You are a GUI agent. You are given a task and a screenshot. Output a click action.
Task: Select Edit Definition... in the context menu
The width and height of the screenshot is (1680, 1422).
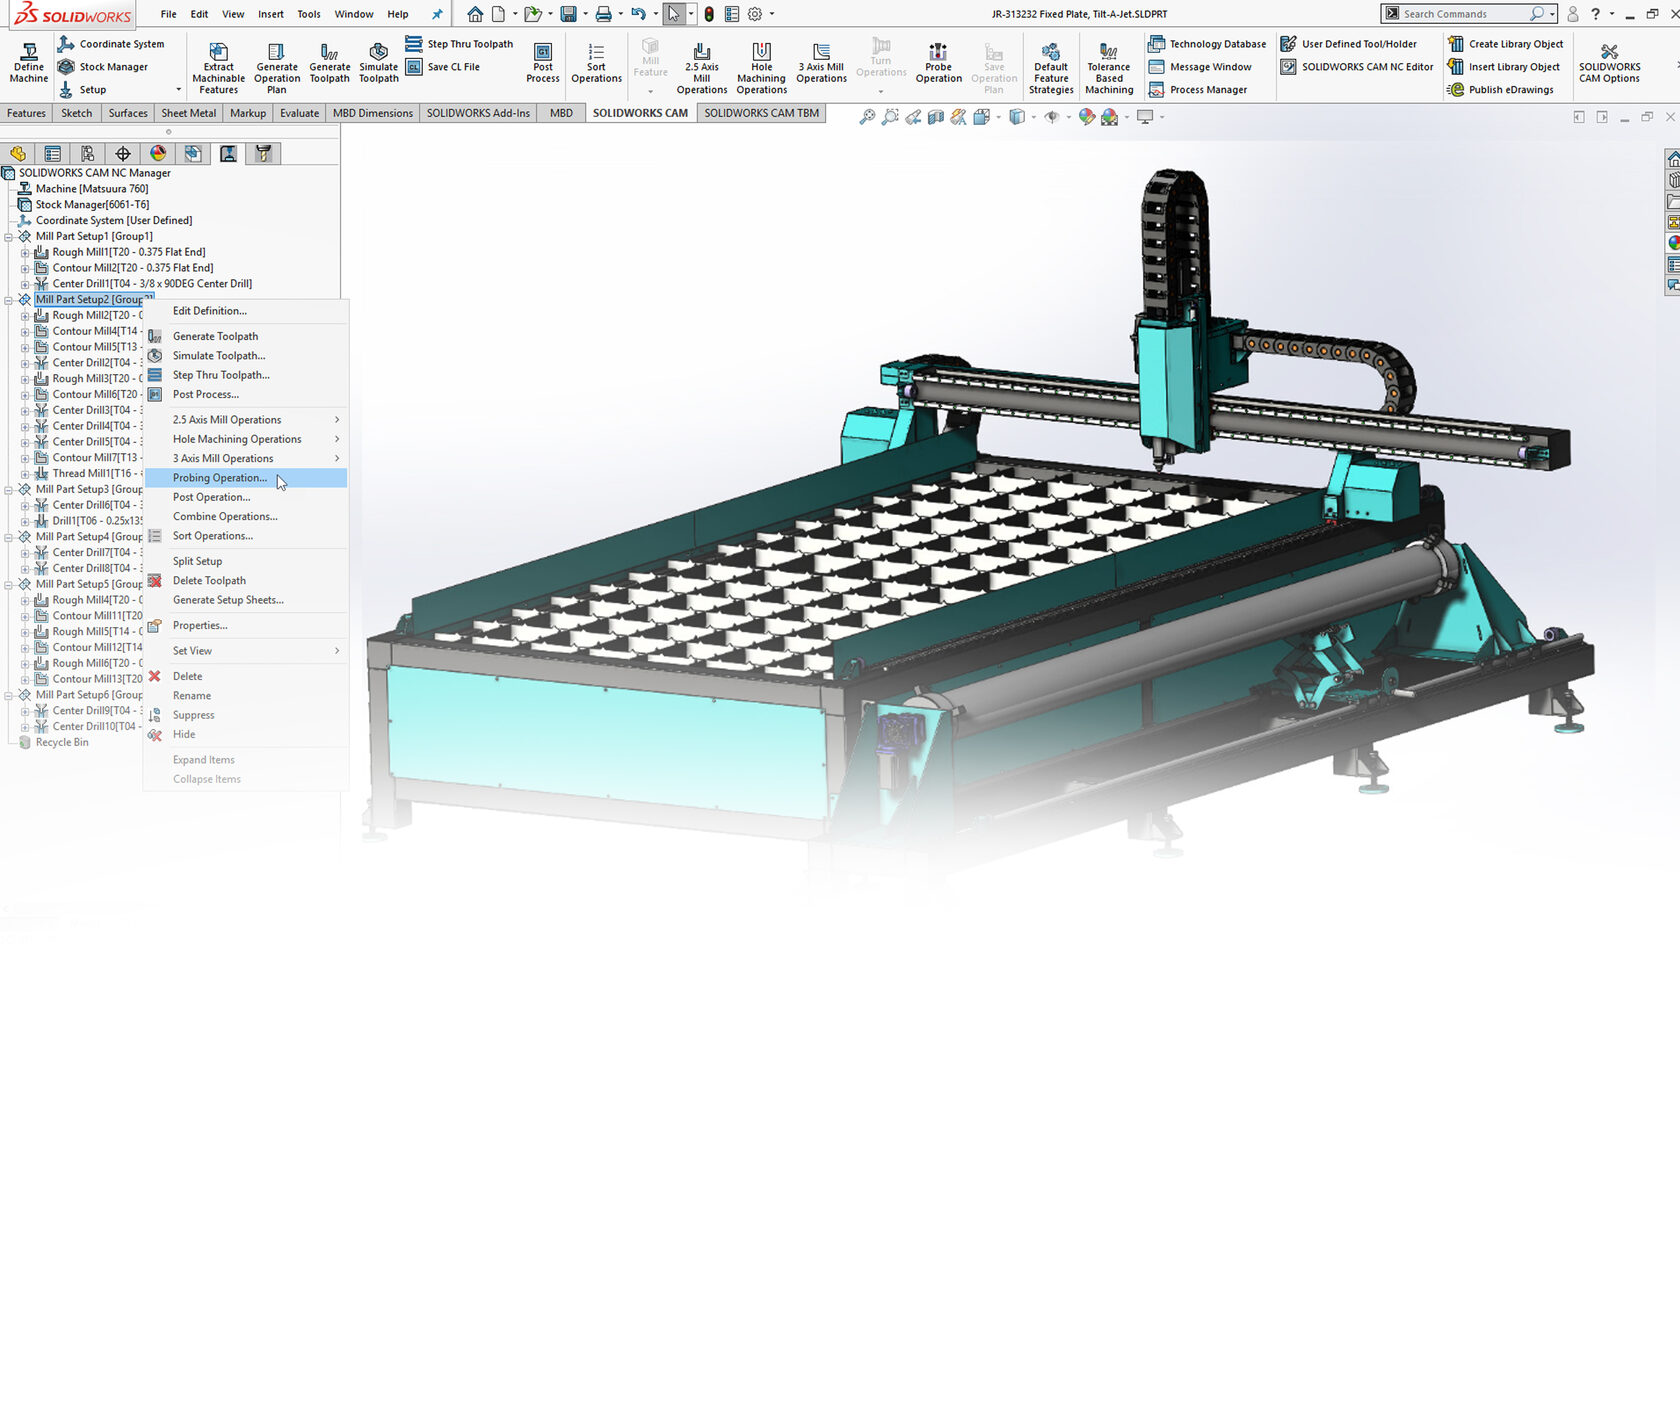tap(246, 311)
